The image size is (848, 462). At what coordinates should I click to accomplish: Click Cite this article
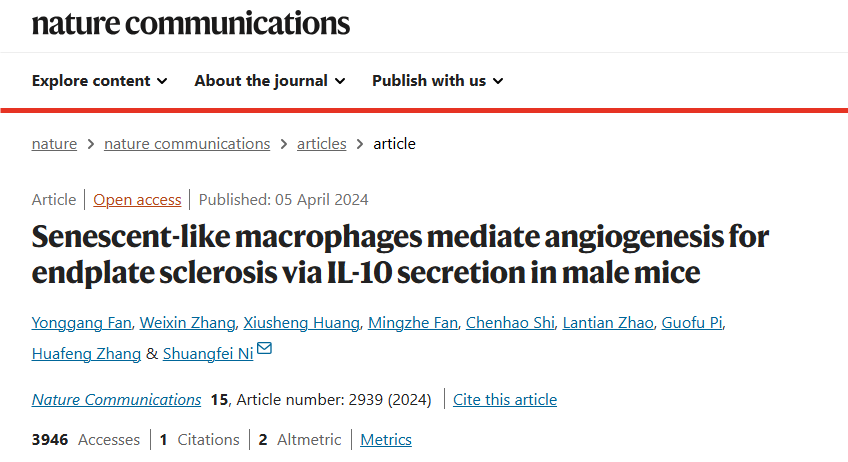(505, 399)
